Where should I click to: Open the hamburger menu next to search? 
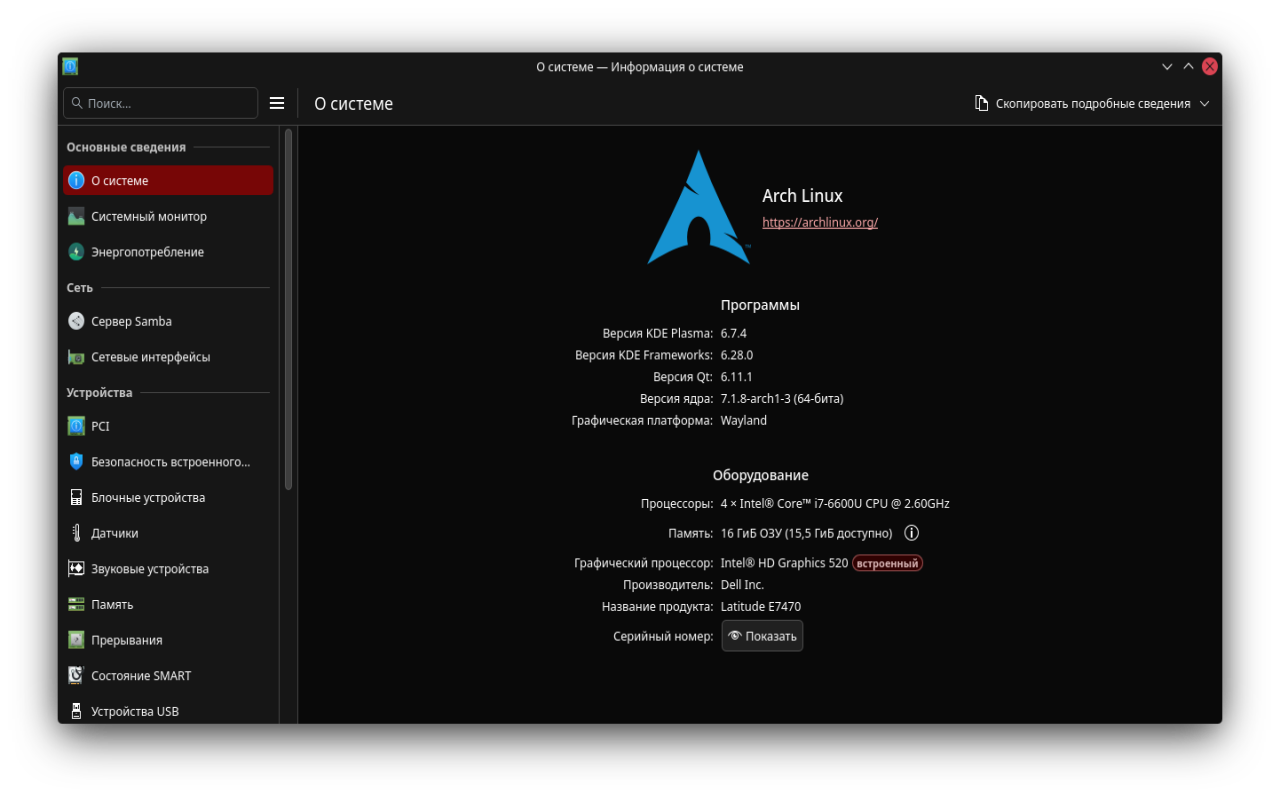click(x=277, y=103)
